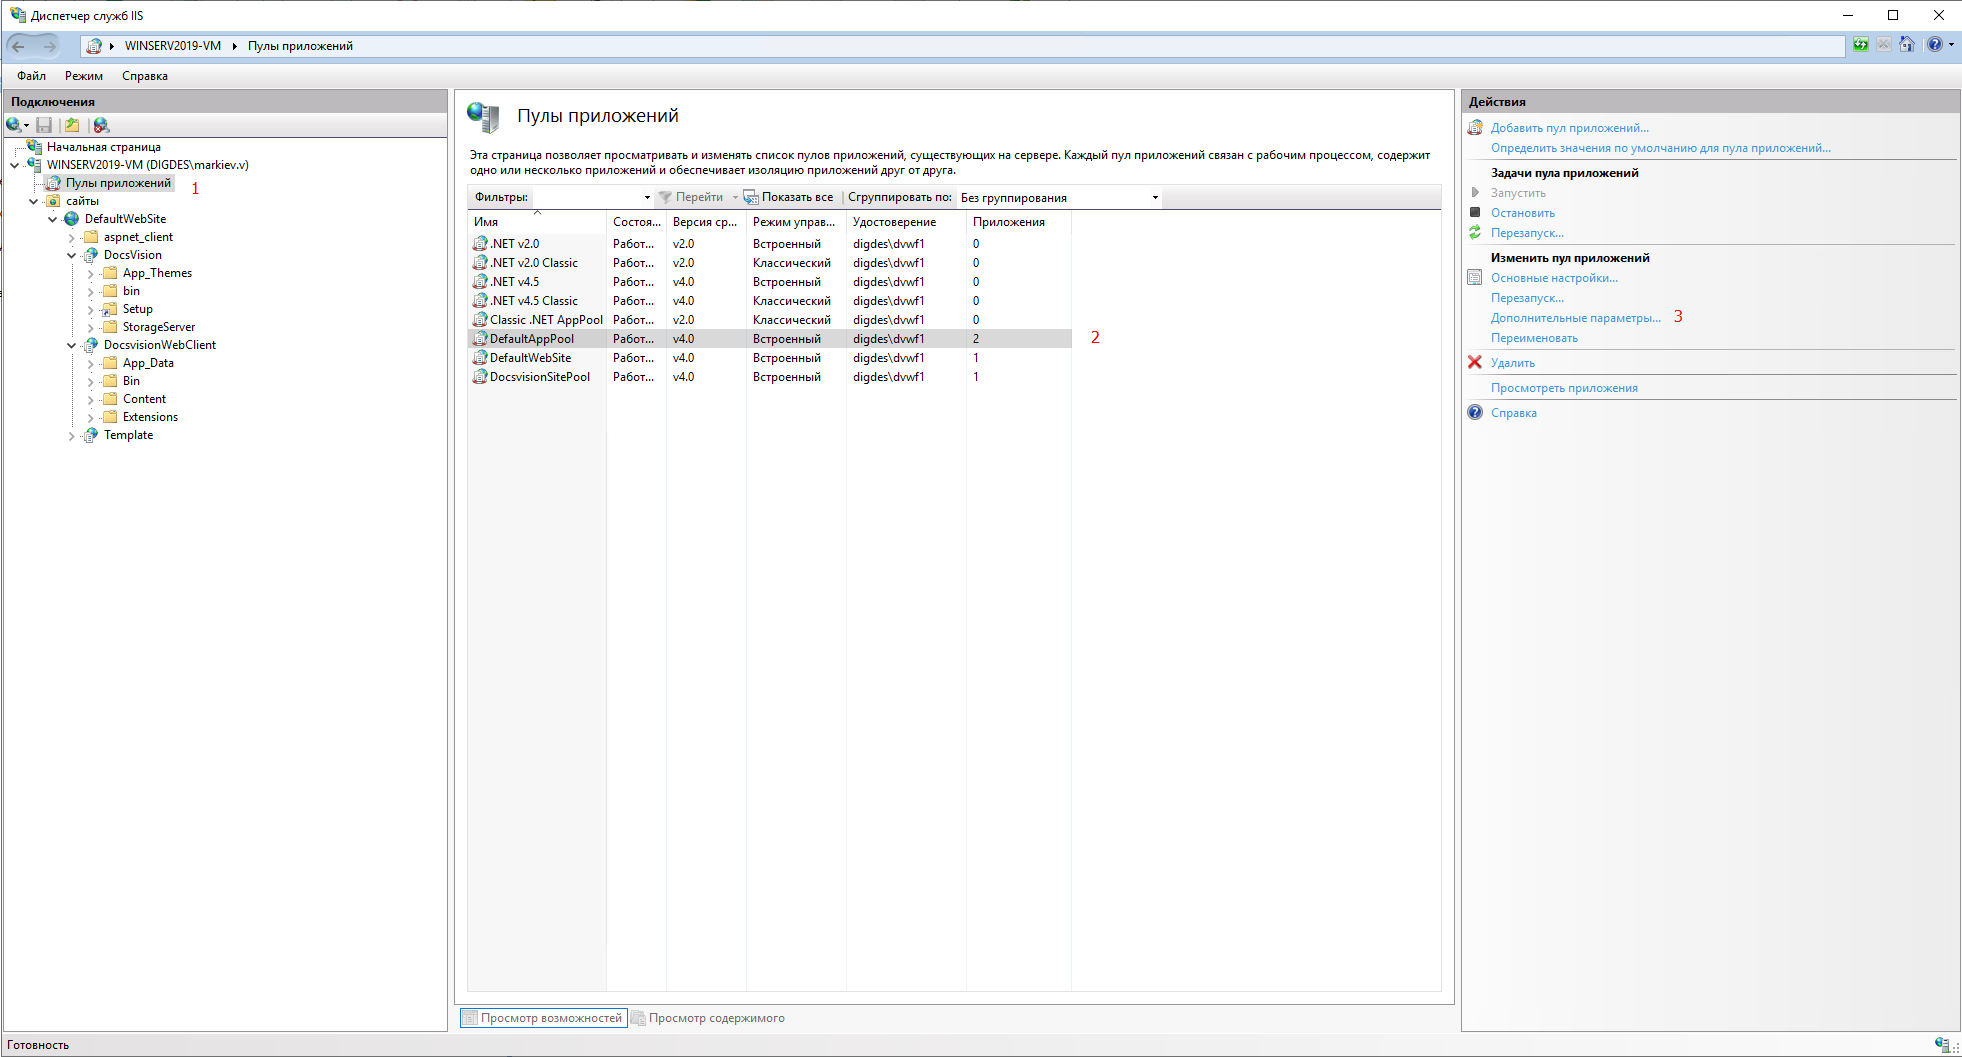Click the Delete connection icon with red mark
Viewport: 1962px width, 1057px height.
[x=101, y=125]
